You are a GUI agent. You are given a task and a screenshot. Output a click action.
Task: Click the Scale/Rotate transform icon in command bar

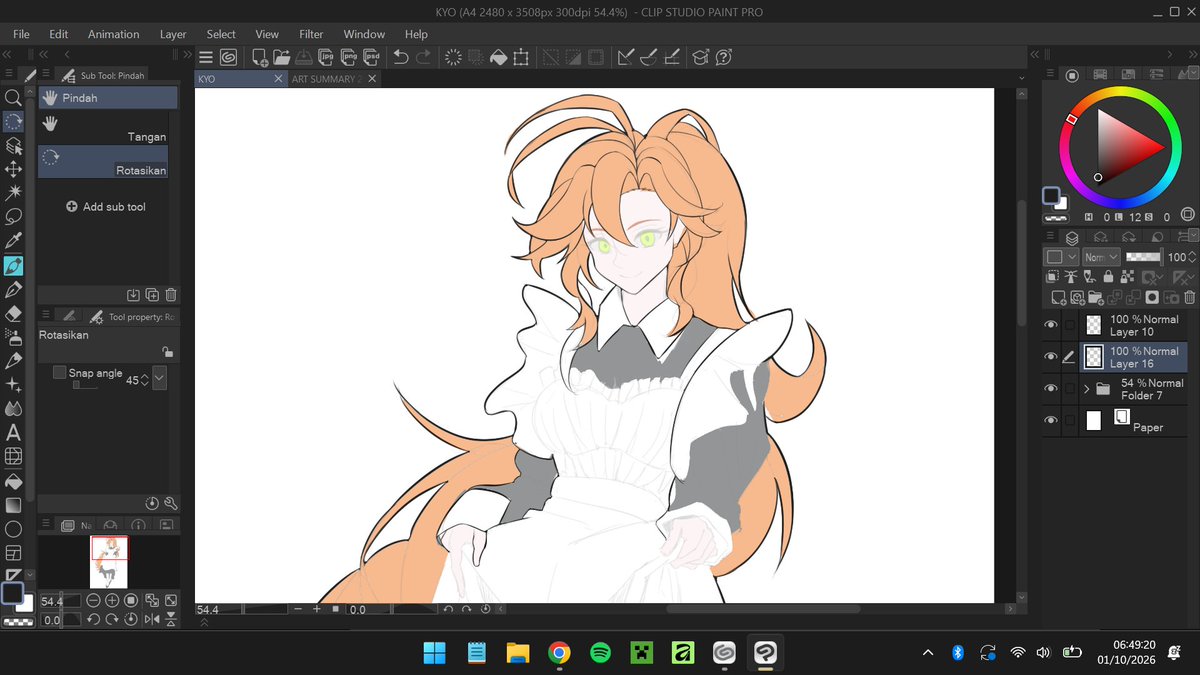521,57
